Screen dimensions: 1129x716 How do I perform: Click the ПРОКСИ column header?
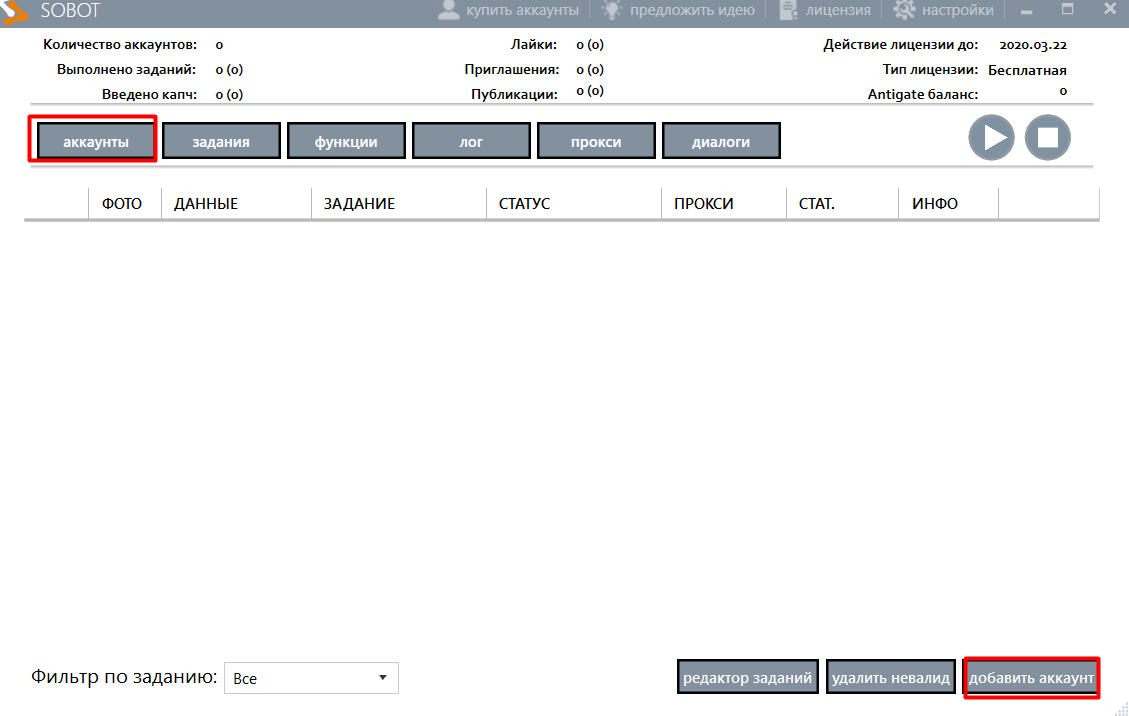coord(704,204)
